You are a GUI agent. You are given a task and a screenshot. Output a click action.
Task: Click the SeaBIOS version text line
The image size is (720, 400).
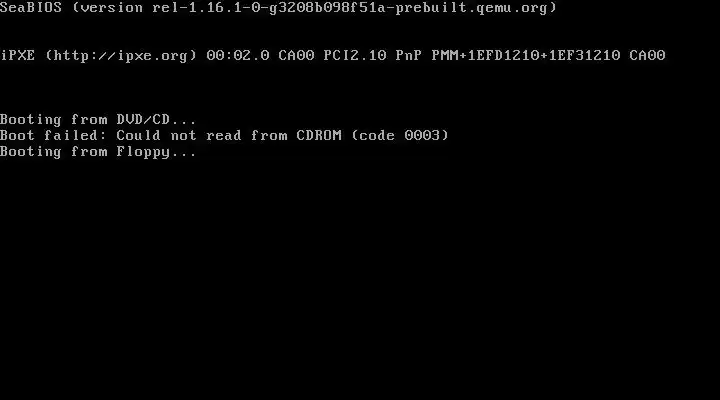coord(278,7)
